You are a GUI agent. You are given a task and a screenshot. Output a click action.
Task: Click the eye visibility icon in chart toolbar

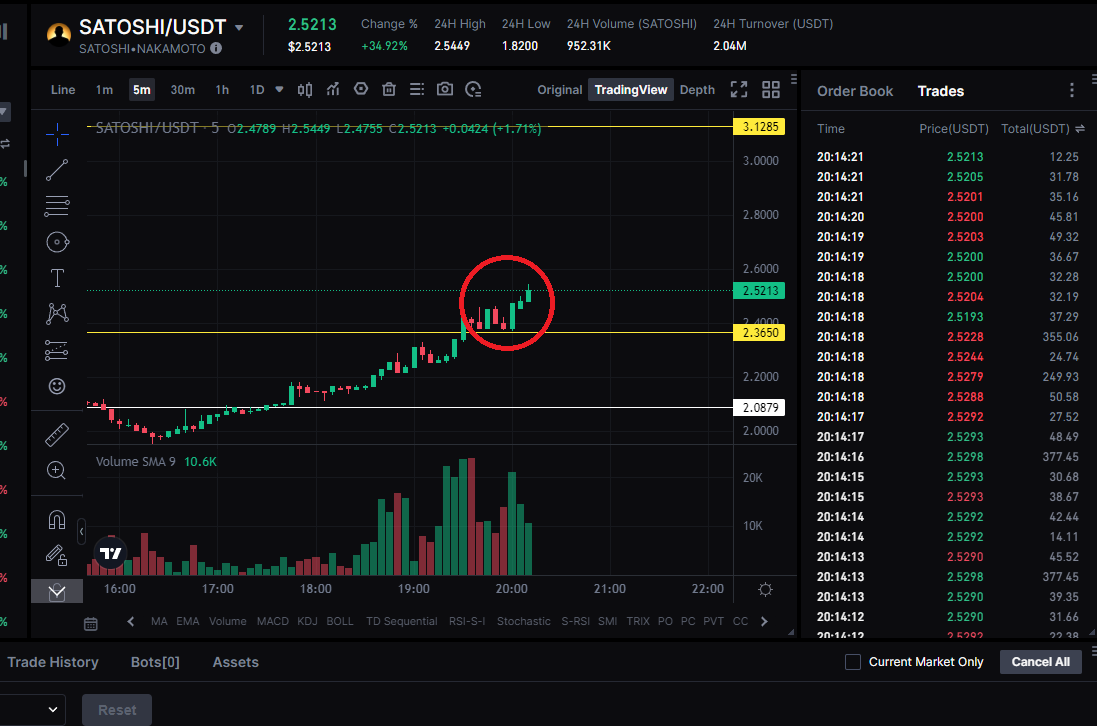tap(361, 89)
